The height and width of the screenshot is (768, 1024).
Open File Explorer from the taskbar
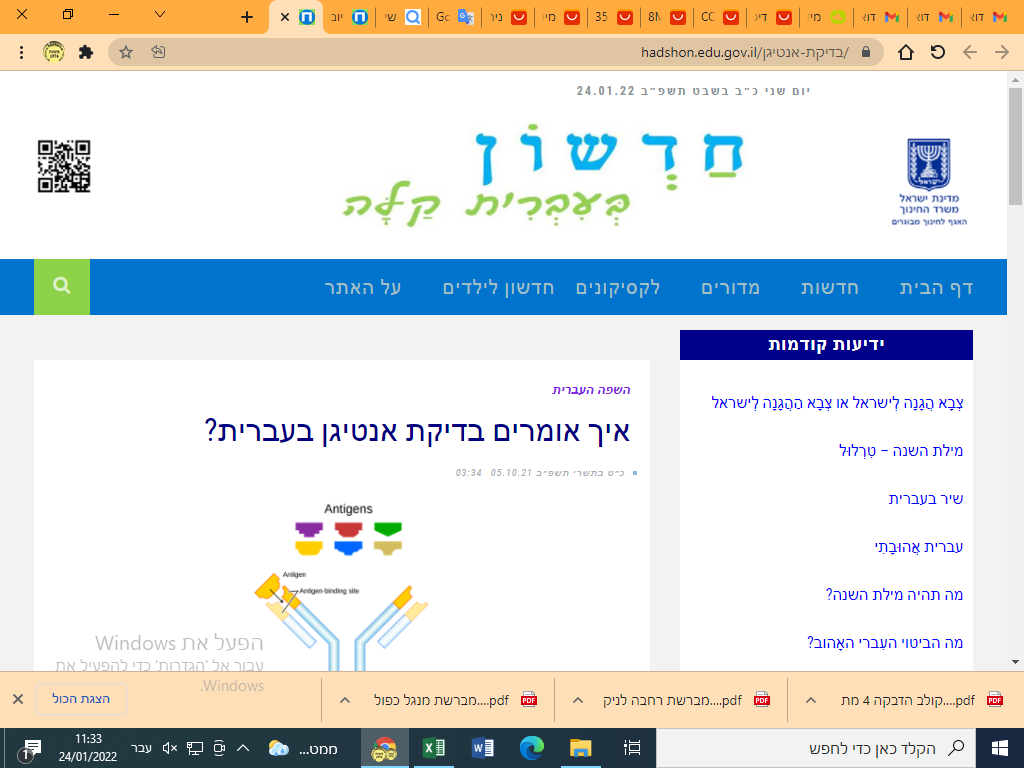(581, 748)
